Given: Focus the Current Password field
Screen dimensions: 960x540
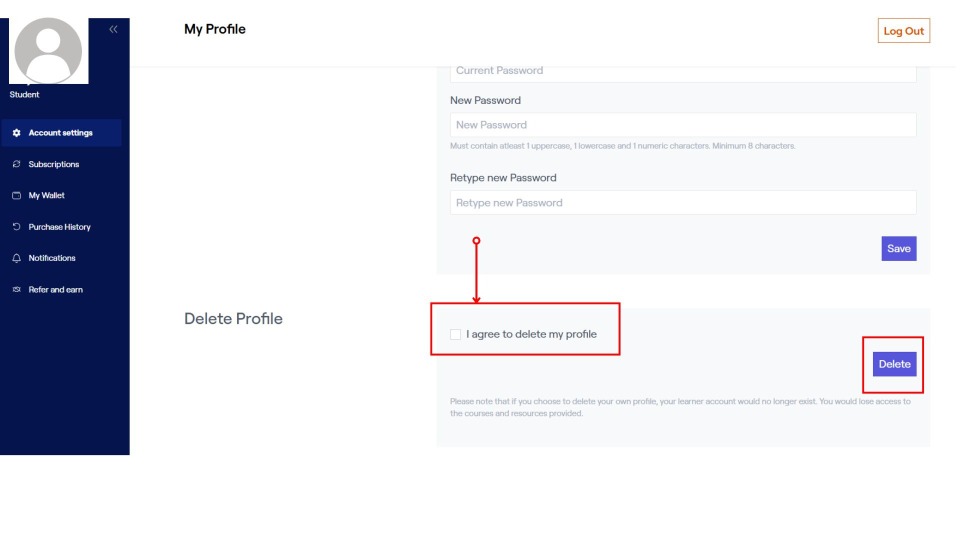Looking at the screenshot, I should click(x=683, y=72).
